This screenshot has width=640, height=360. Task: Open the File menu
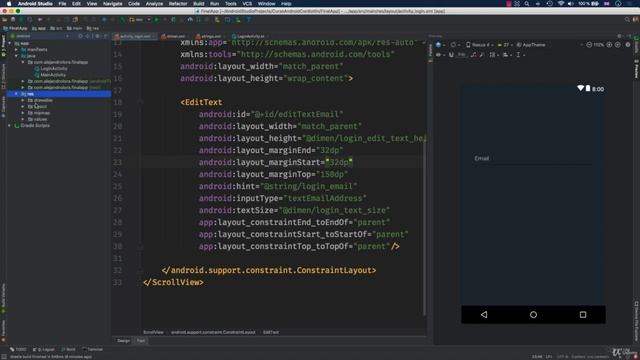62,4
